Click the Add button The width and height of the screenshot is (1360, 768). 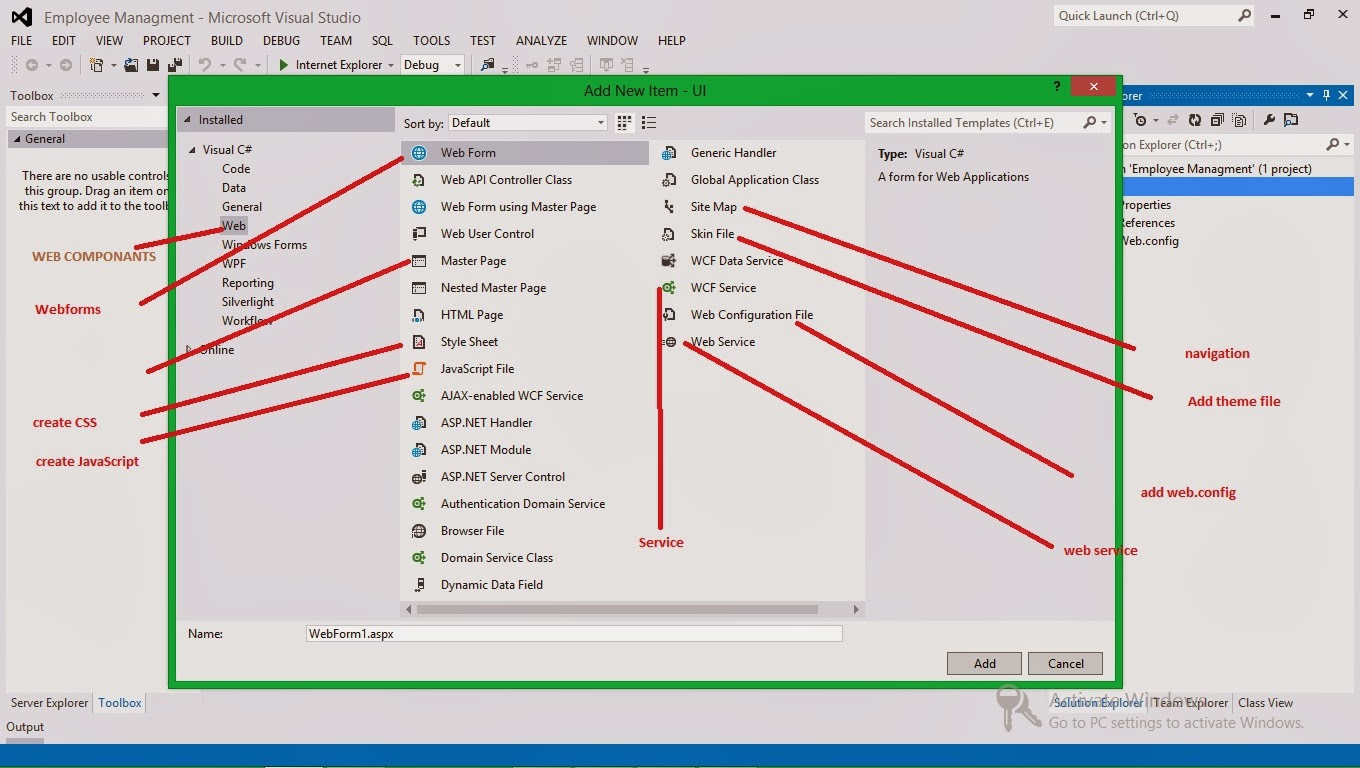983,663
